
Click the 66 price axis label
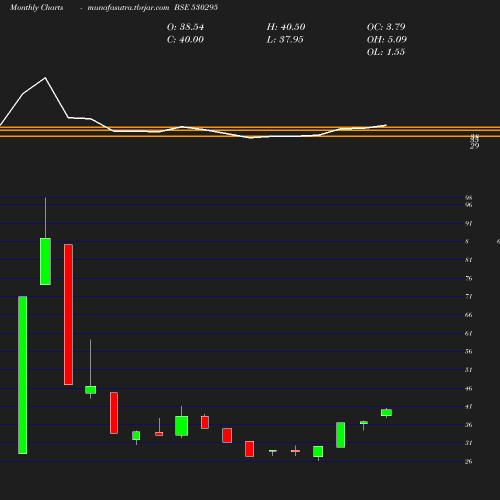click(x=469, y=315)
